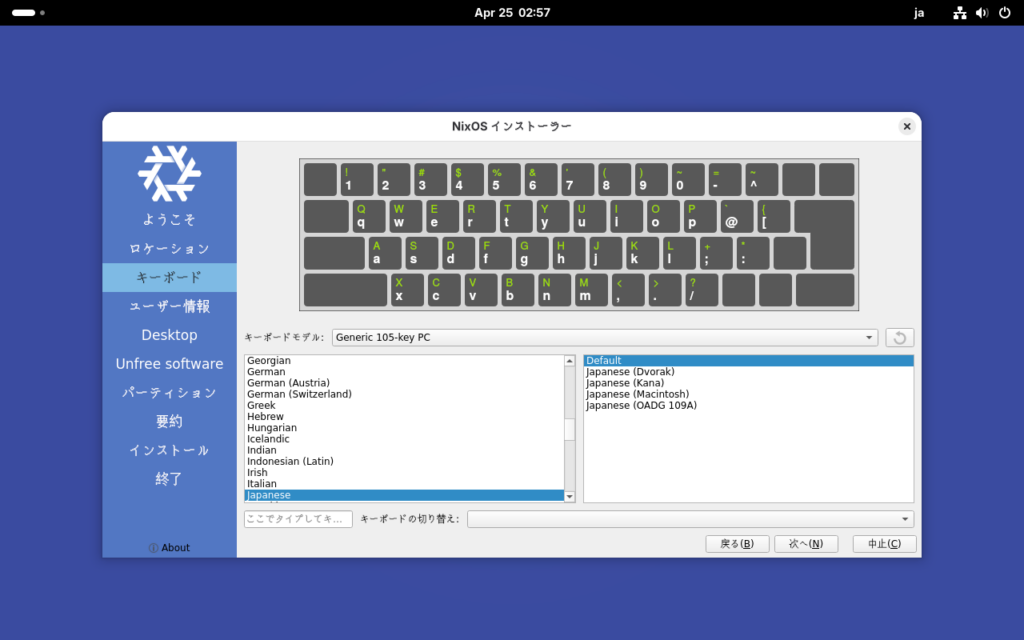Click the reset keyboard model icon button
The height and width of the screenshot is (640, 1024).
[899, 338]
